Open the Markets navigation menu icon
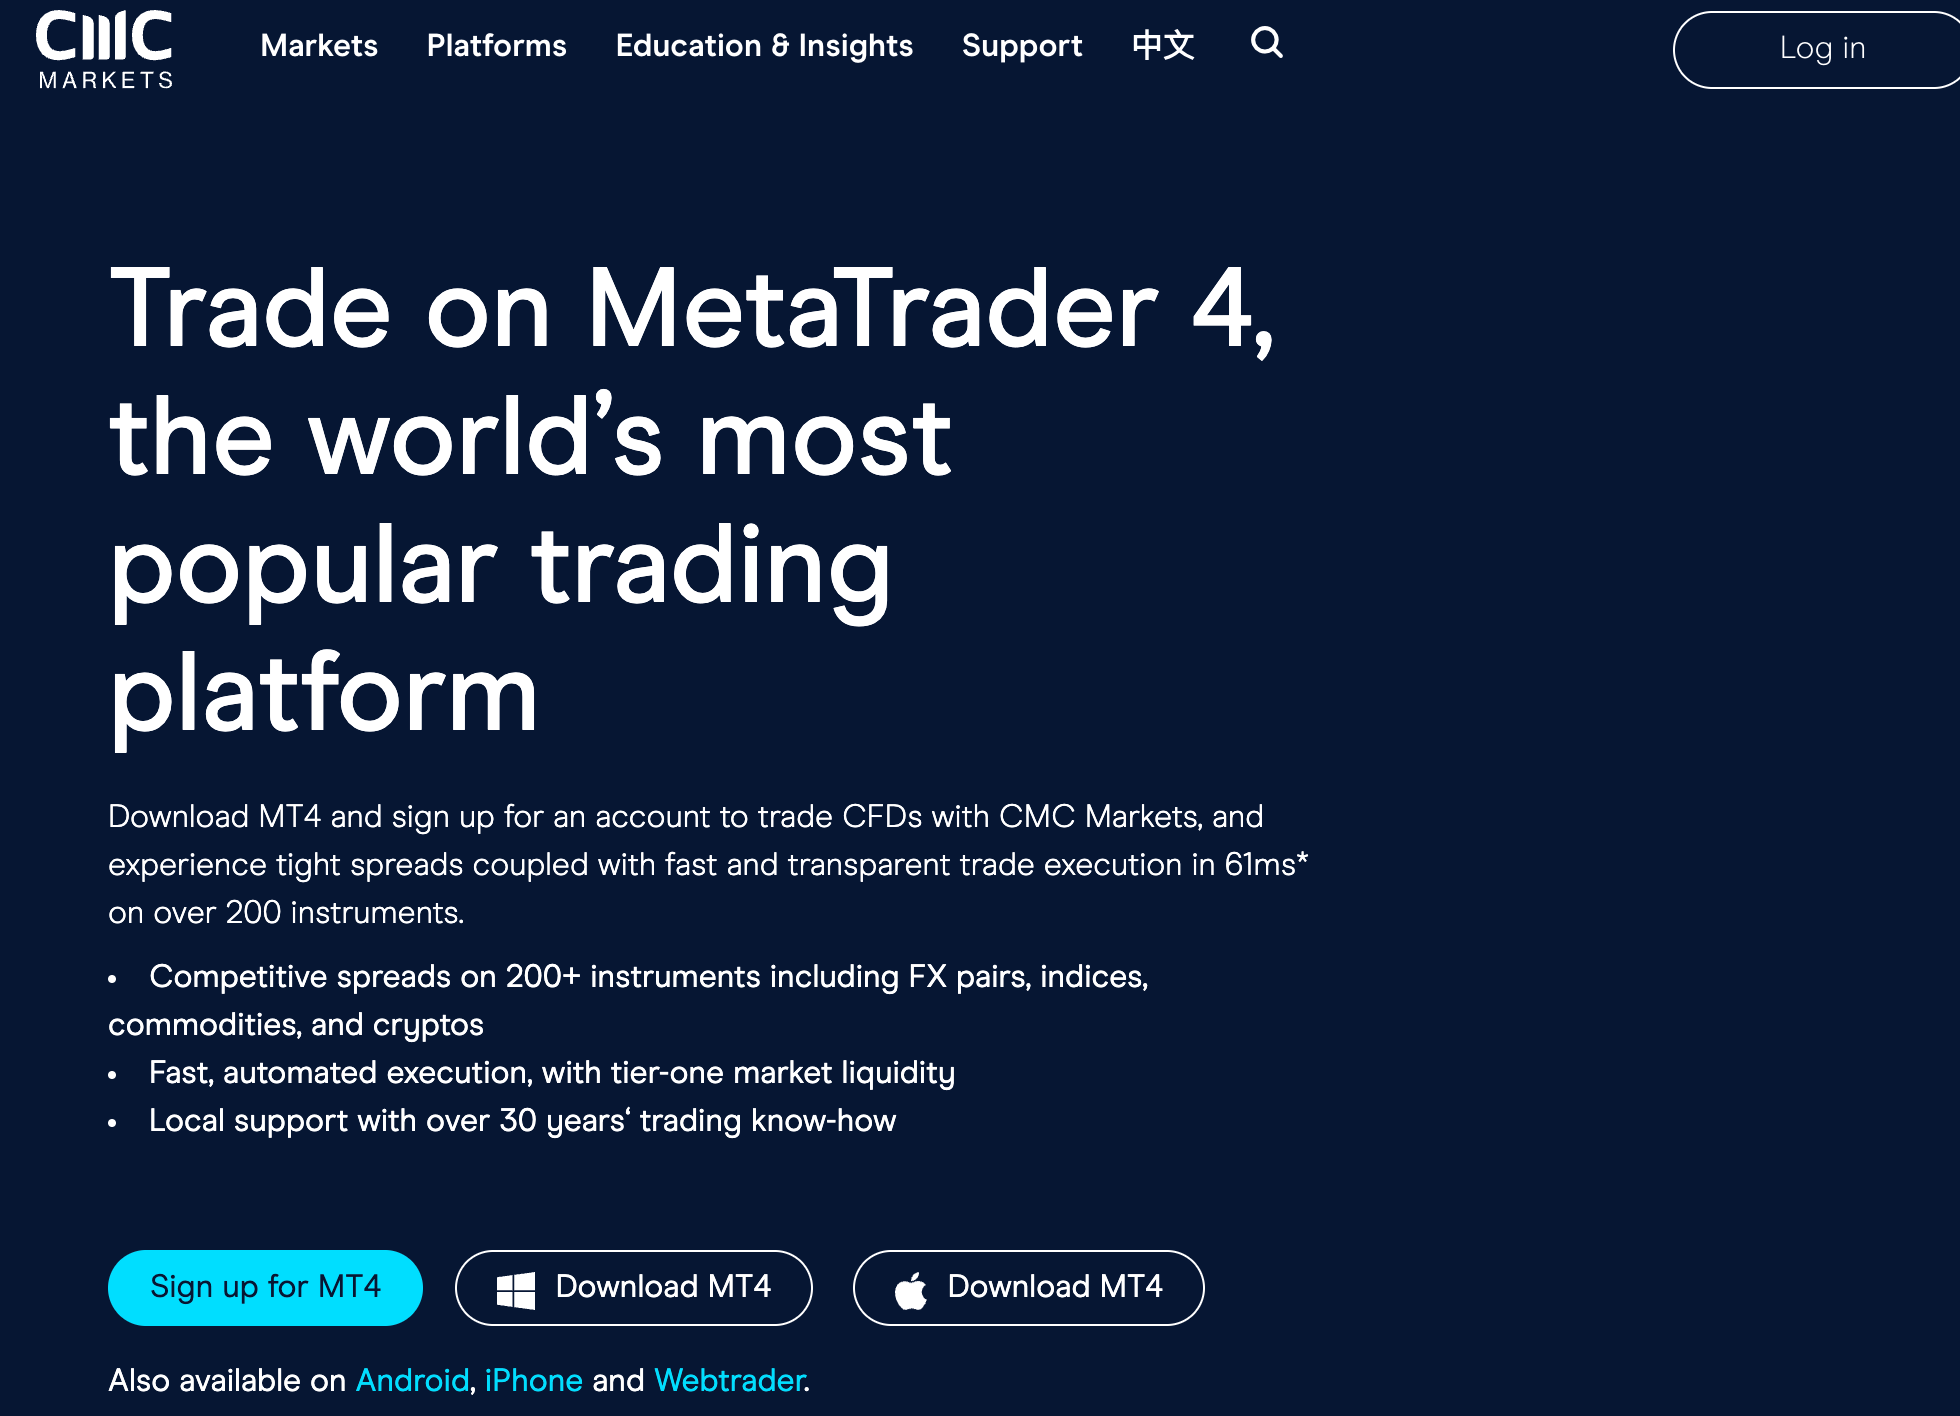 coord(320,44)
